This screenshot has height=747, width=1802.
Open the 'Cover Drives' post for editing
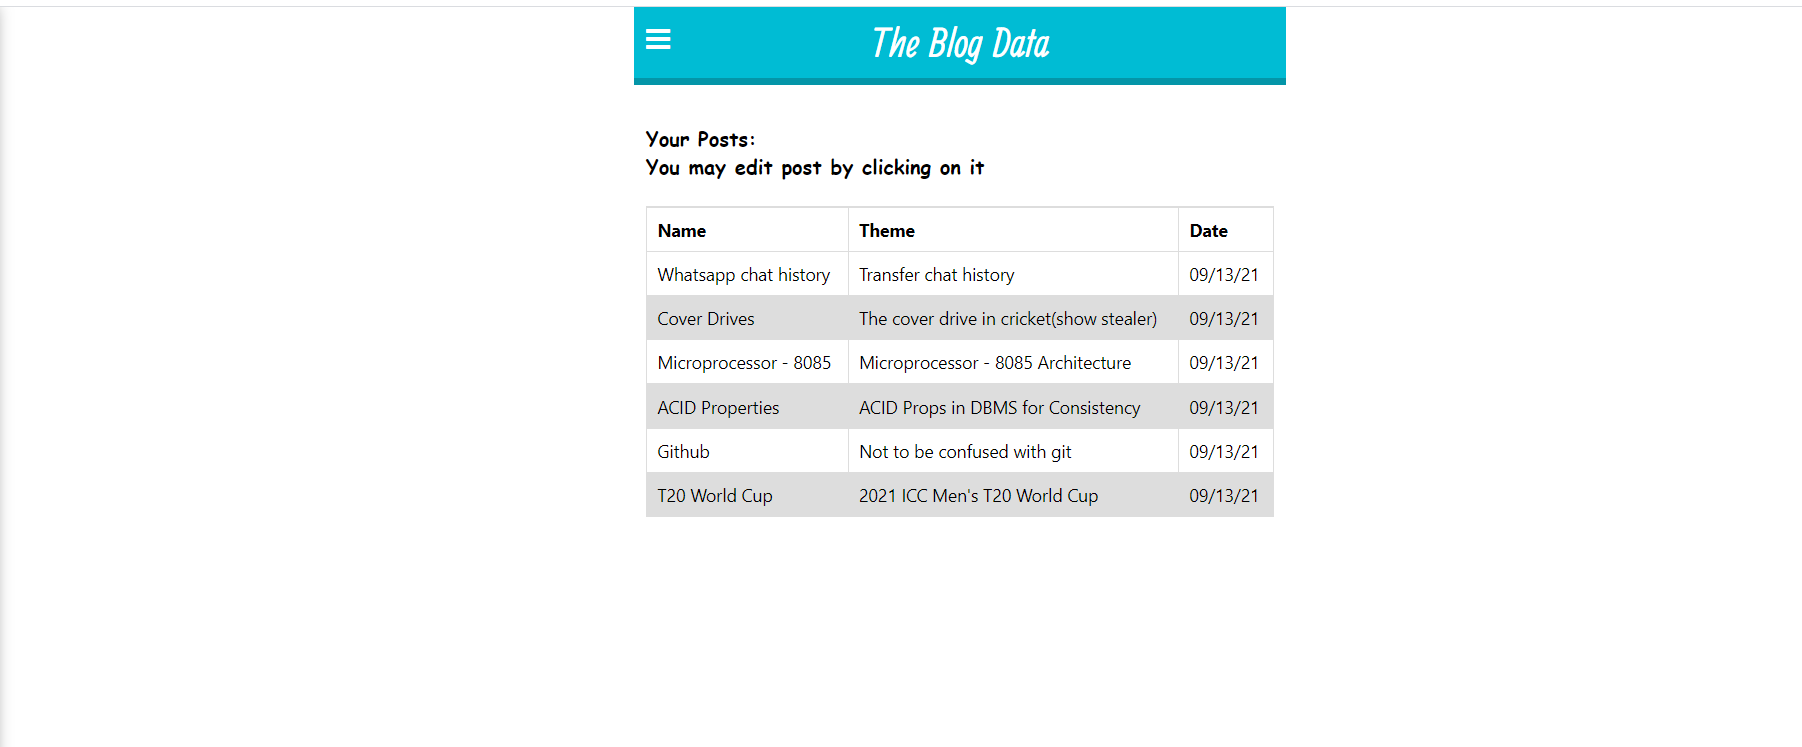click(705, 318)
